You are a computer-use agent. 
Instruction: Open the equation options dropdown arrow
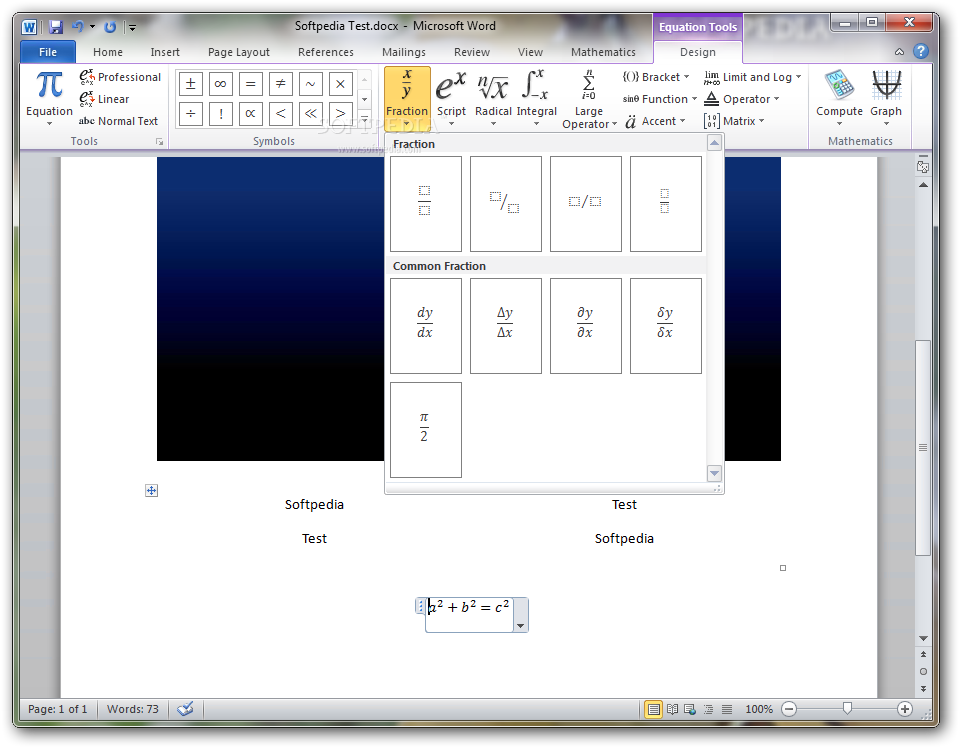click(520, 625)
